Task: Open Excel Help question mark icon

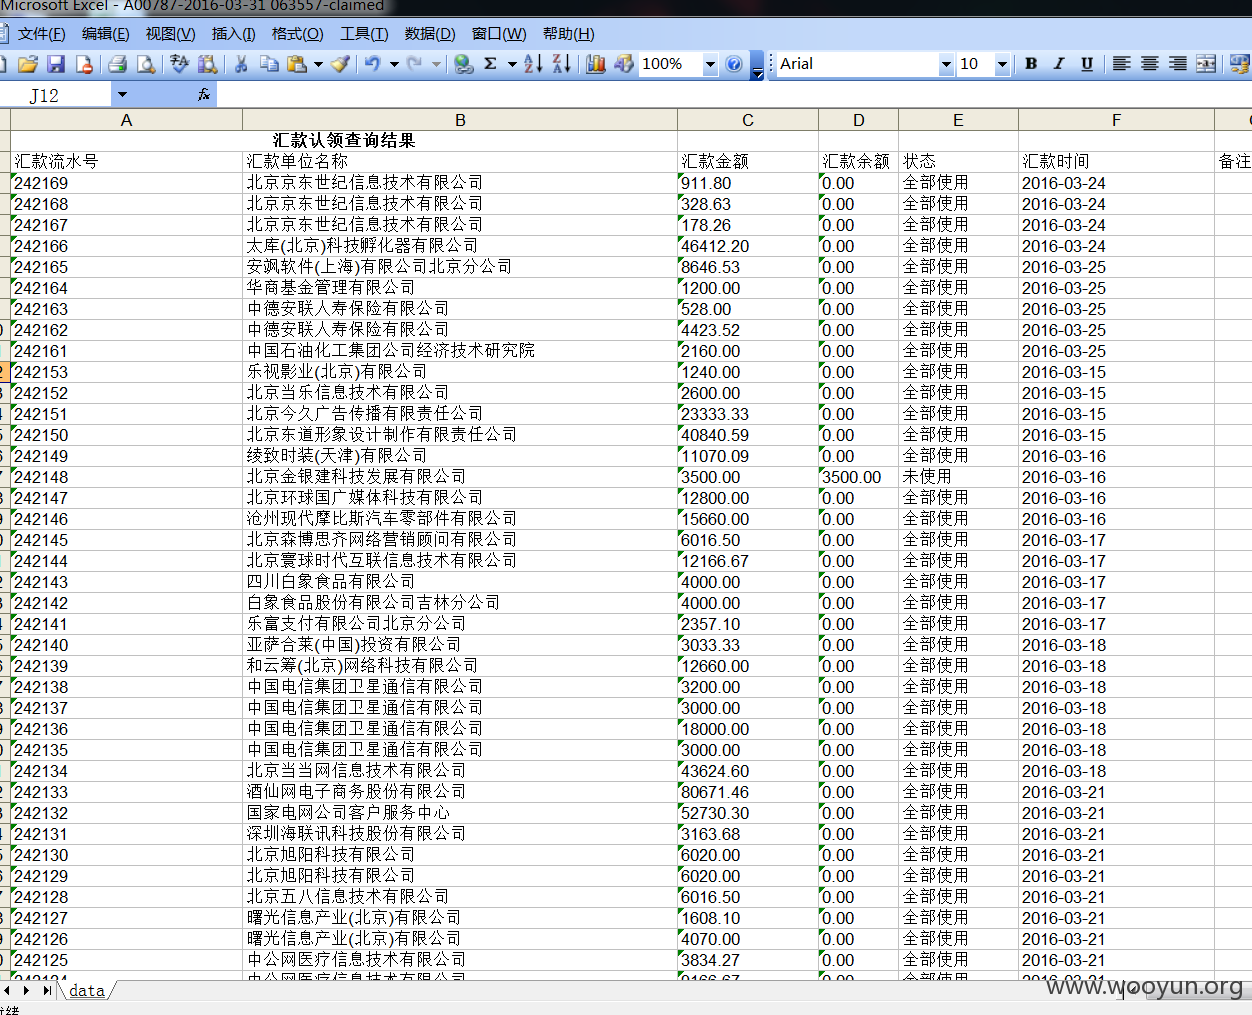Action: [x=734, y=64]
